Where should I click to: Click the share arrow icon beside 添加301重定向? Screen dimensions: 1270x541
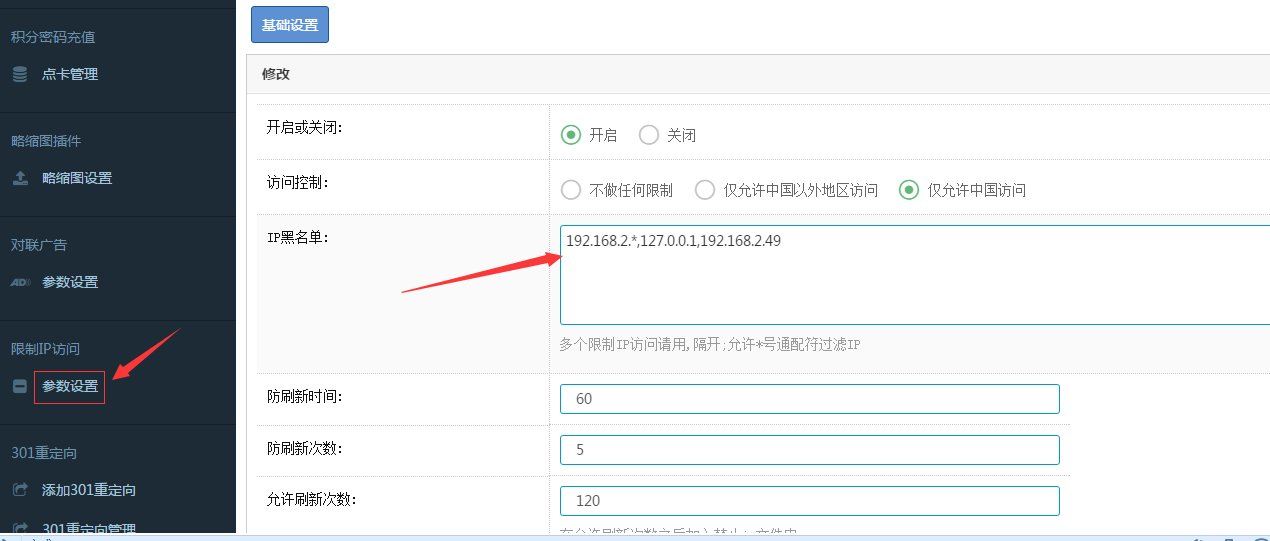[20, 490]
